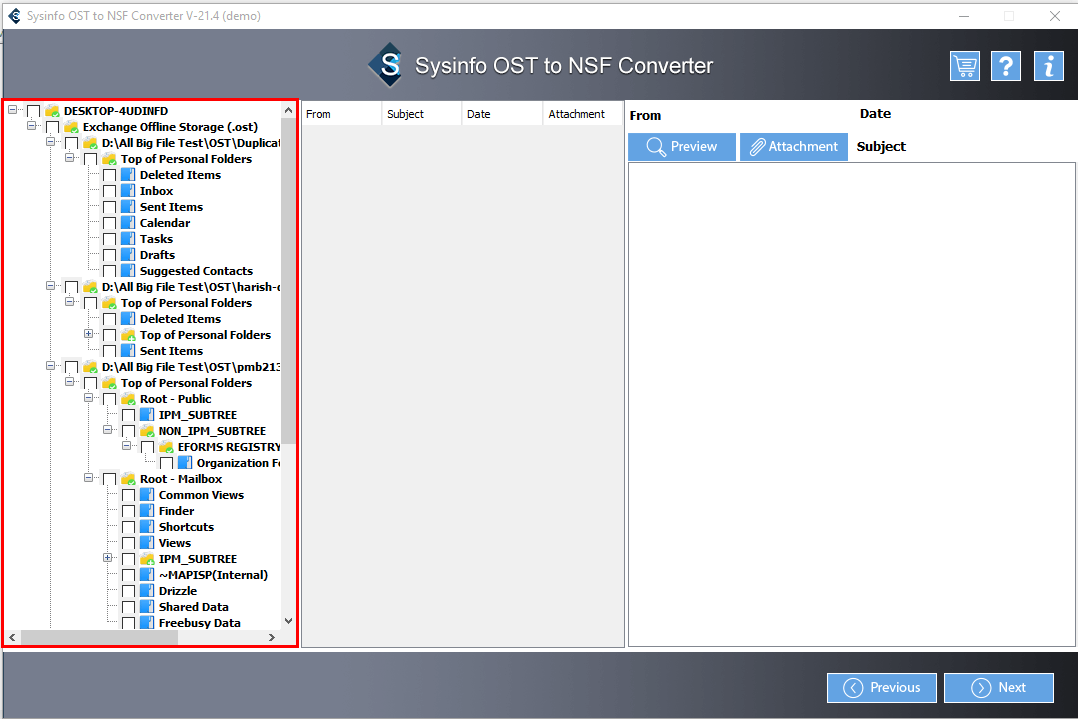Click the Drizzle folder icon
The width and height of the screenshot is (1078, 719).
pyautogui.click(x=147, y=591)
